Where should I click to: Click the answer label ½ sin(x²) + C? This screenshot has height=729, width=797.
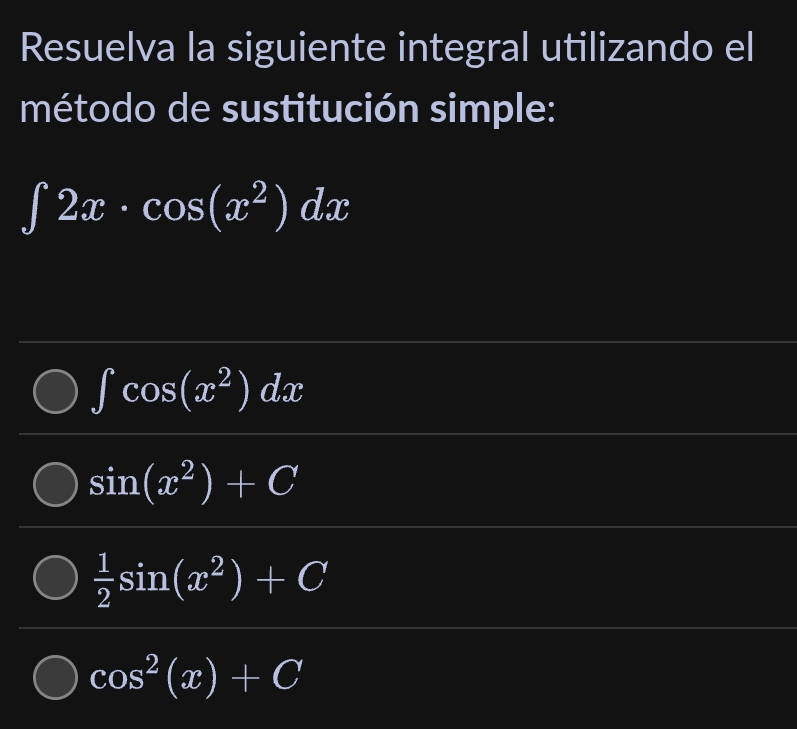[x=208, y=577]
